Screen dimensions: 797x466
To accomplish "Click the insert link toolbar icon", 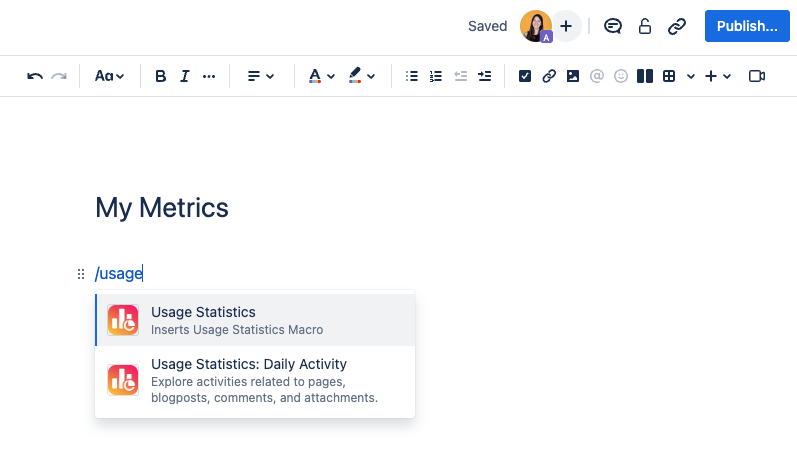I will 549,76.
